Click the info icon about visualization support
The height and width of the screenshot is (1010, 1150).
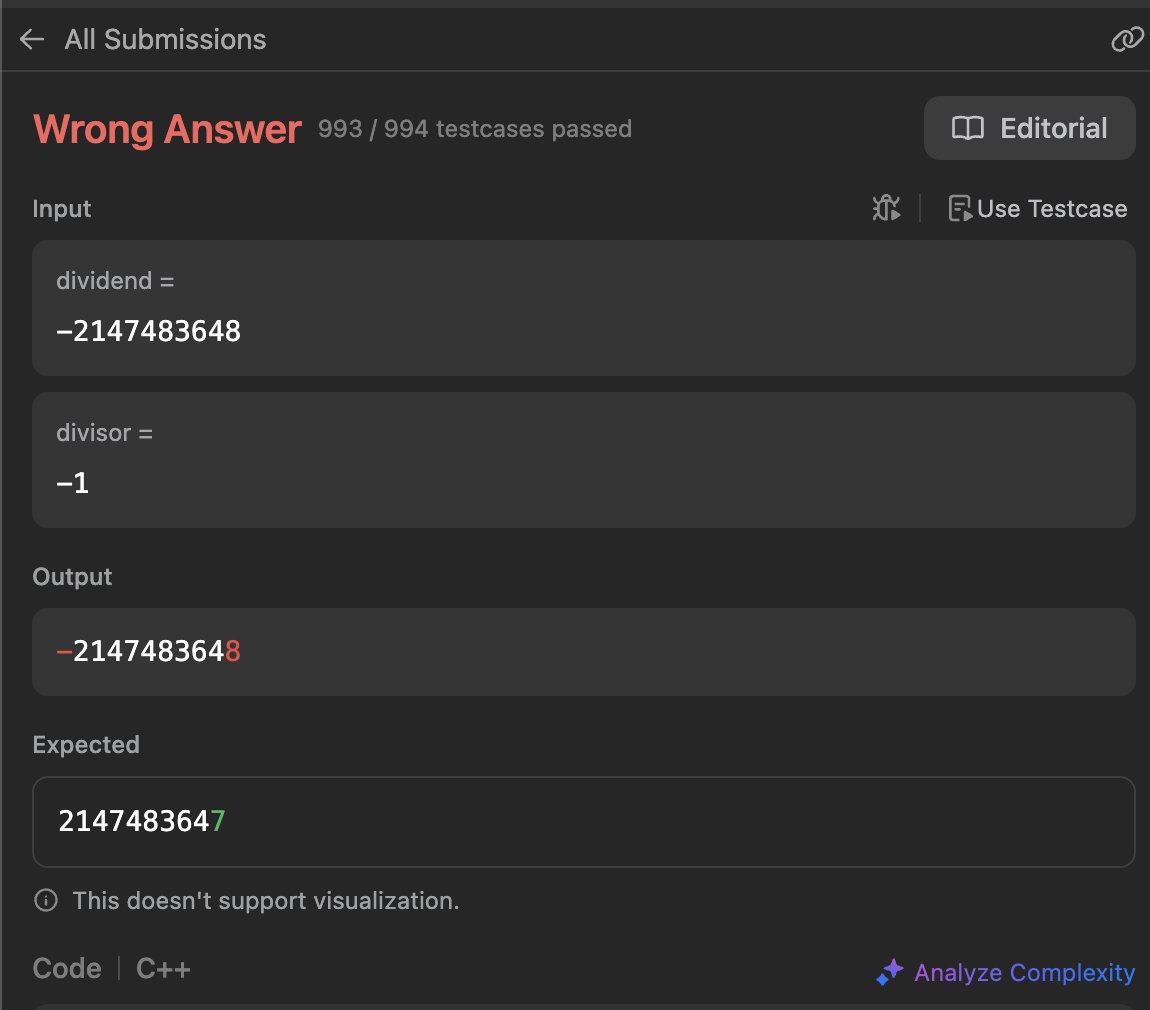45,900
